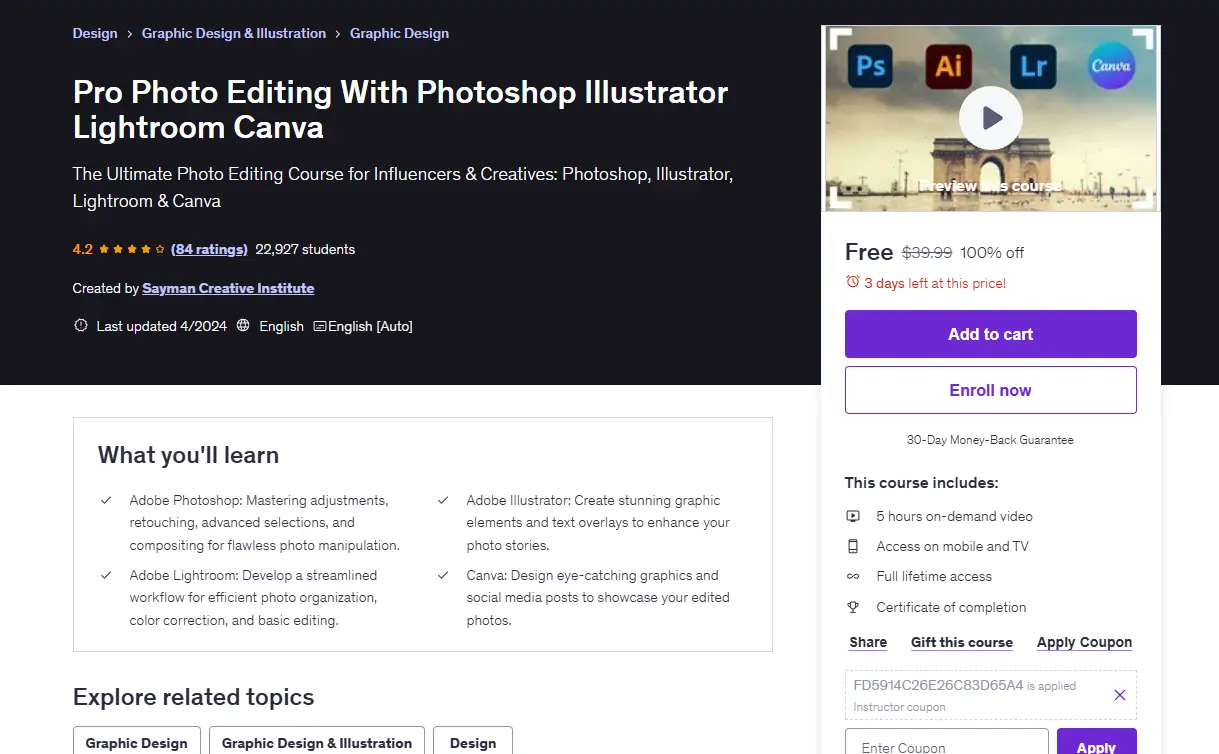
Task: Click the What you'll learn heading
Action: tap(188, 455)
